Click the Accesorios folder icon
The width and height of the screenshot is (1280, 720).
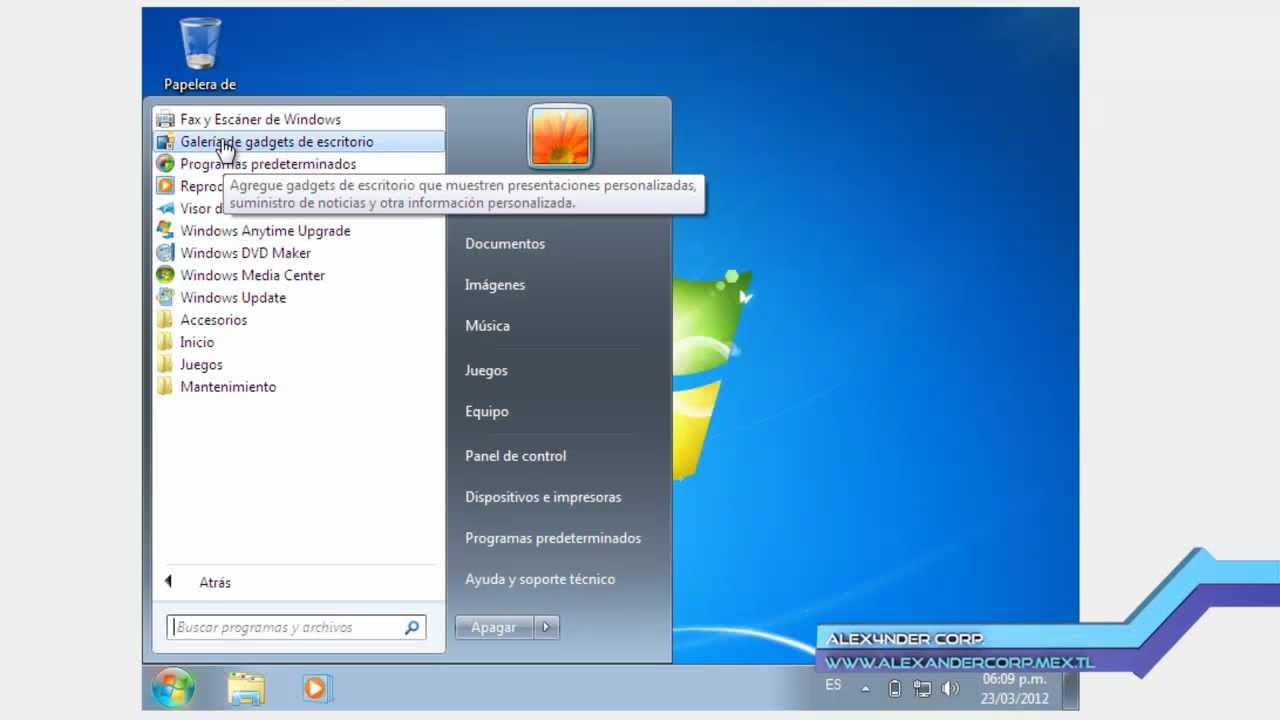(165, 320)
